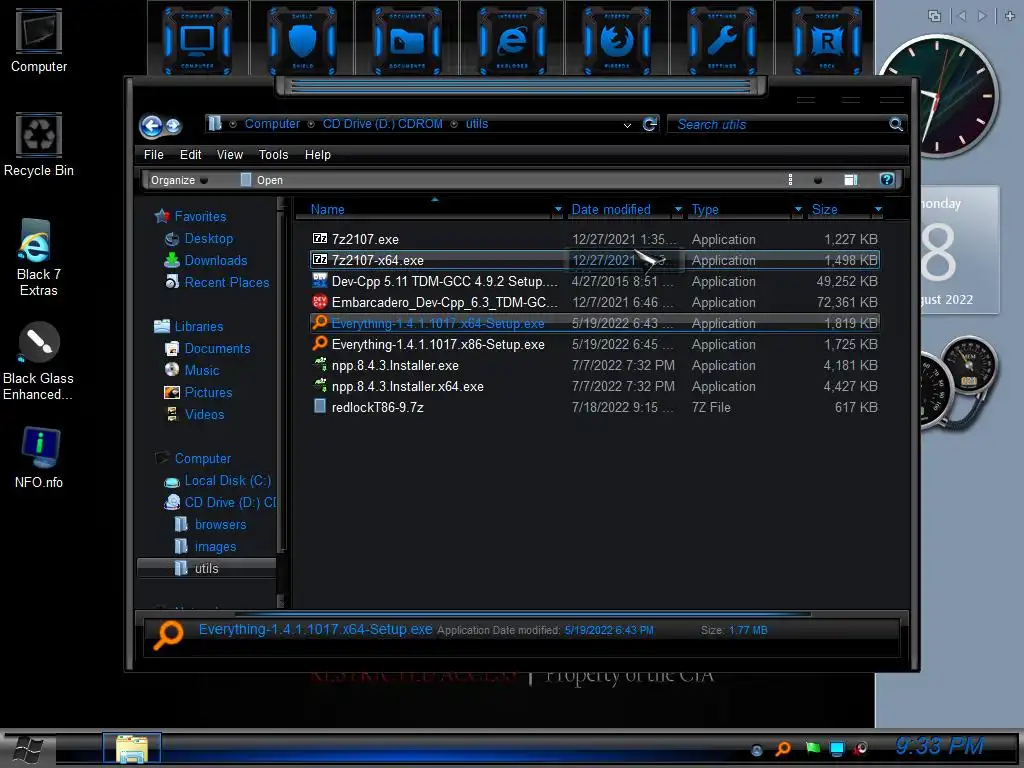Click the R rocket dock icon
Image resolution: width=1024 pixels, height=768 pixels.
point(827,40)
